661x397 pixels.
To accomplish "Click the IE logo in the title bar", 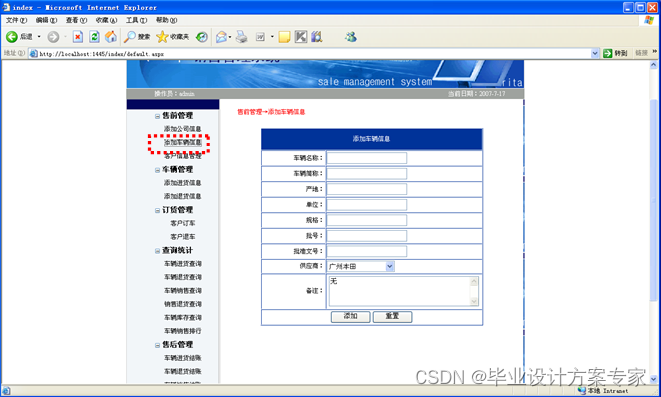I will (x=6, y=7).
